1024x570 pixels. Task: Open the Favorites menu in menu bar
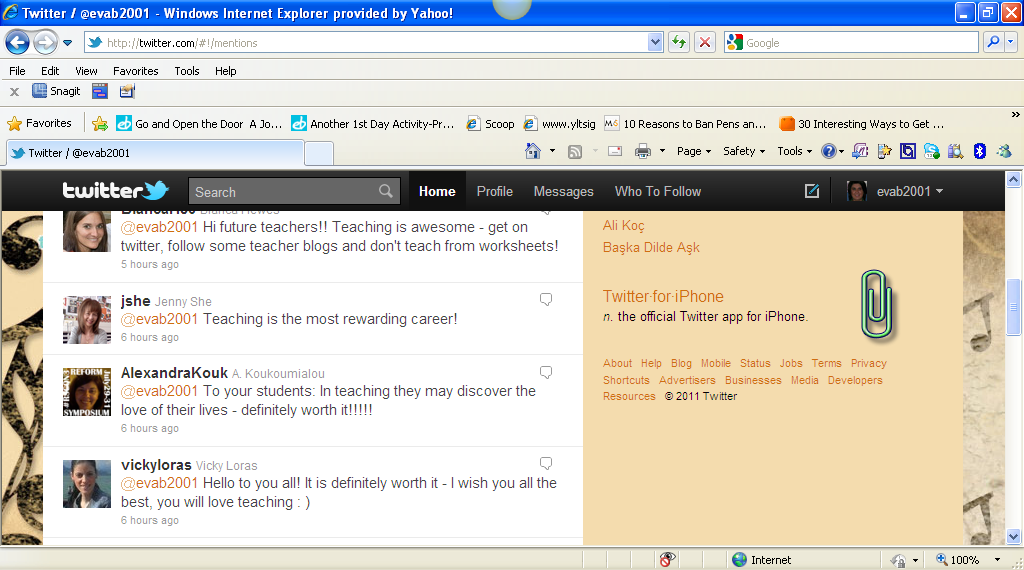click(135, 71)
